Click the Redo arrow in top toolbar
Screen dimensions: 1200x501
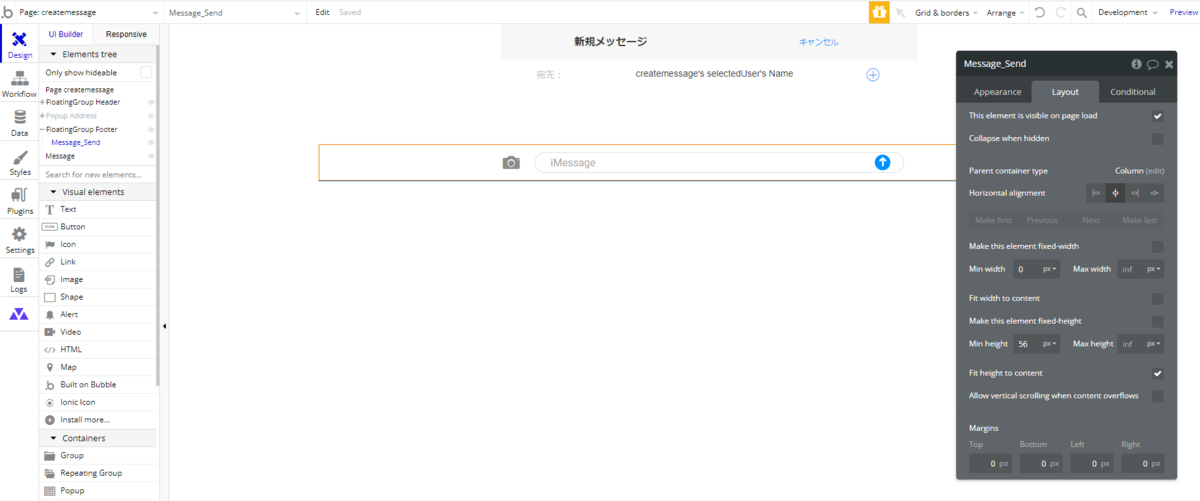point(1060,13)
